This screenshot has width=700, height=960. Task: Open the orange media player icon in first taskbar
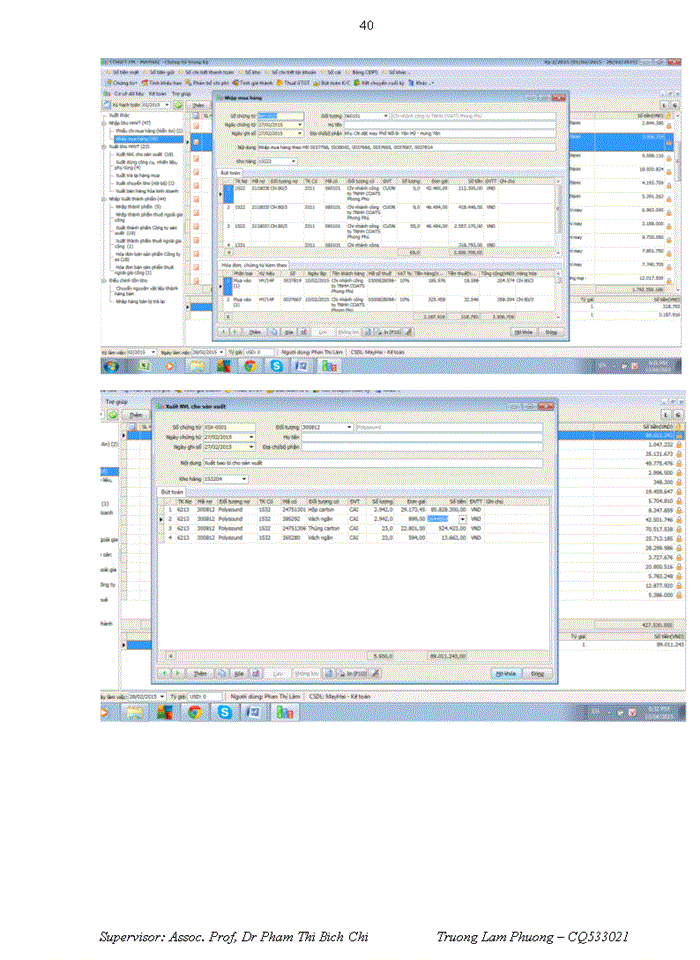170,366
